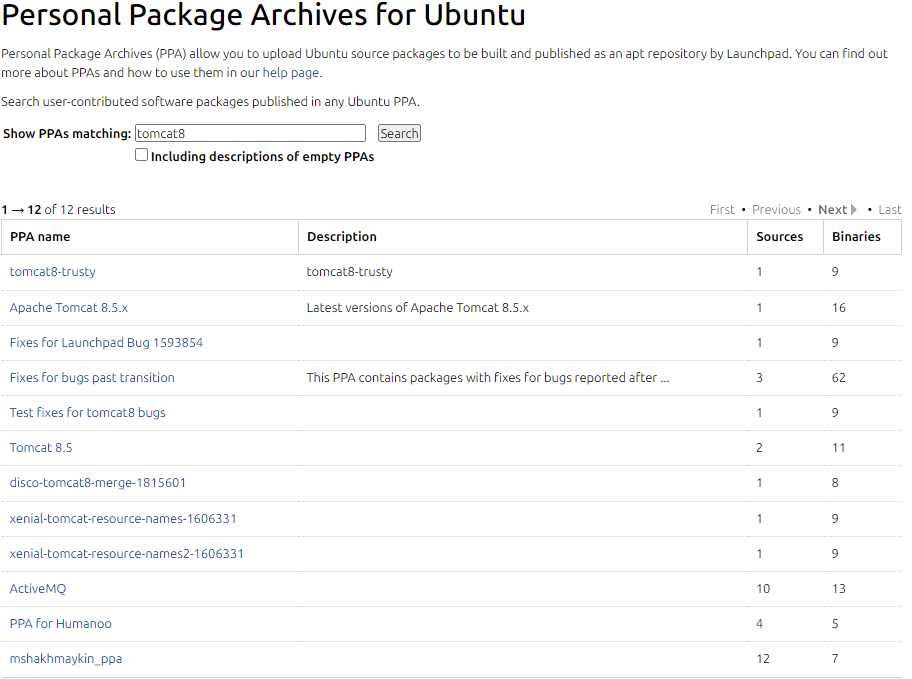Focus the 'Show PPAs matching' text field

(x=250, y=133)
